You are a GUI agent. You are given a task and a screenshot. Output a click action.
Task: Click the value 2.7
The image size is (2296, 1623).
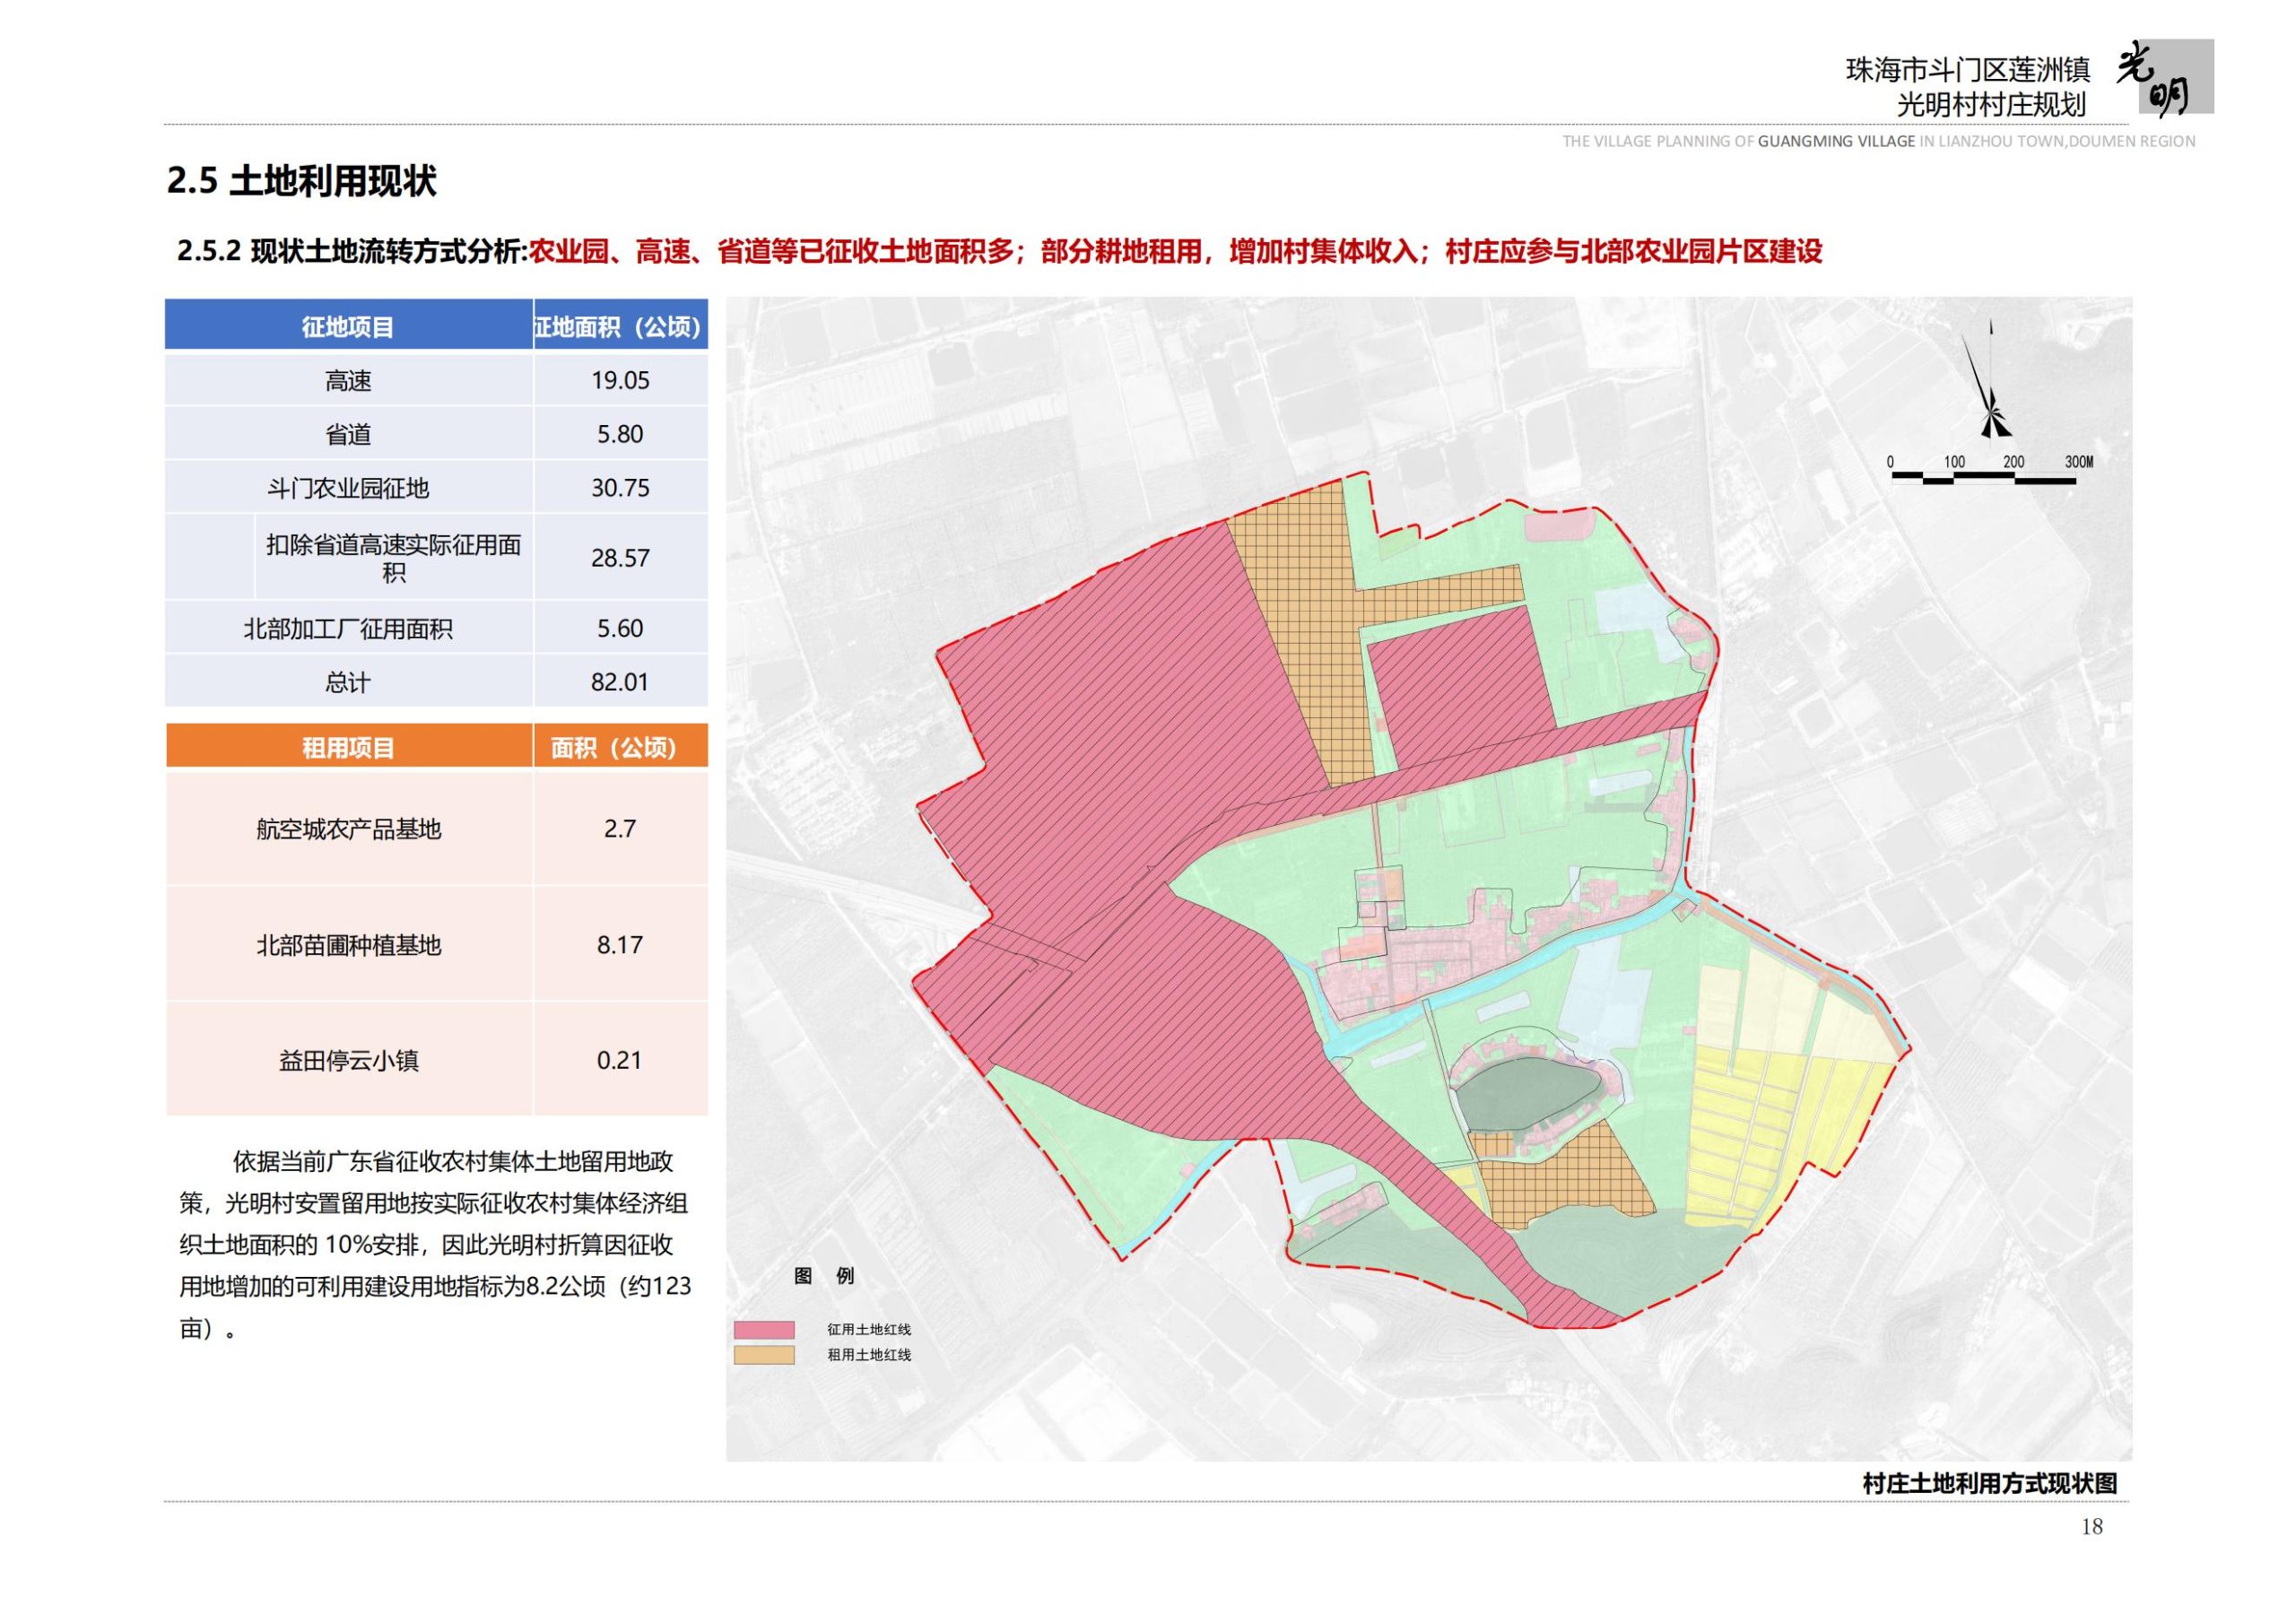[x=620, y=829]
